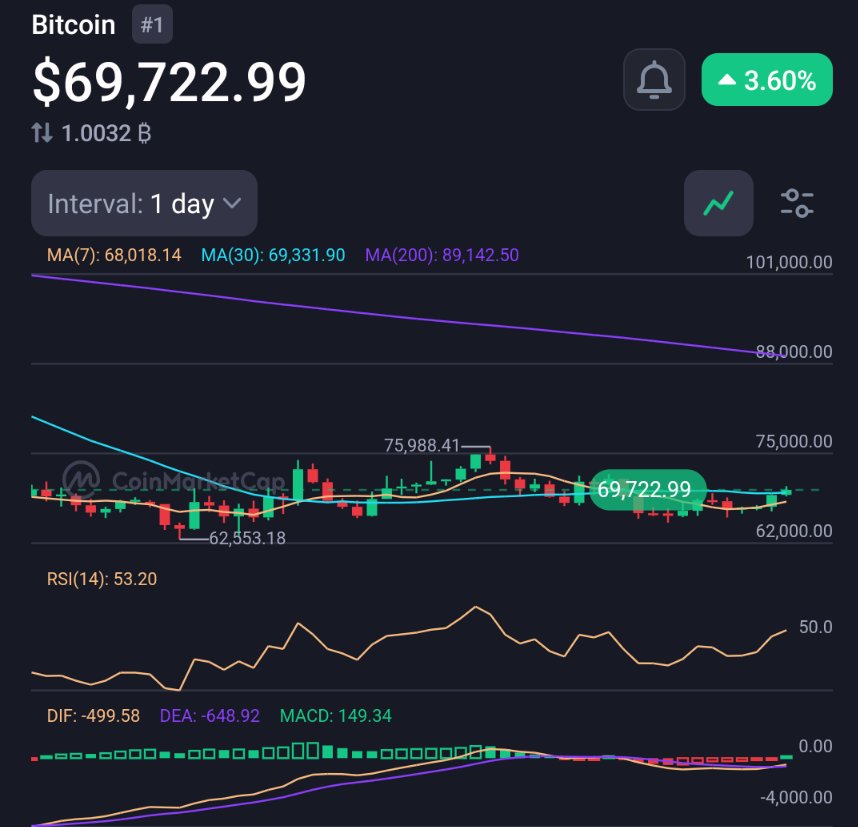Tap the MACD 0.00 axis label
Viewport: 858px width, 827px height.
(x=815, y=747)
